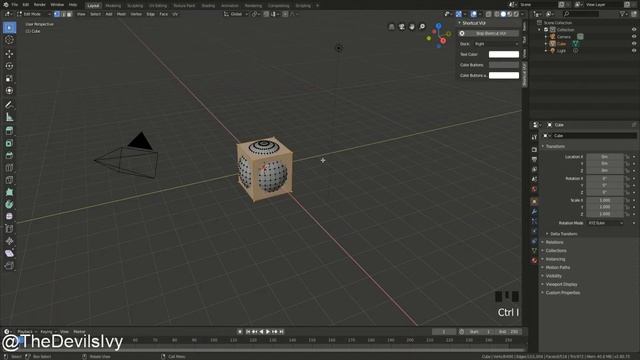
Task: Select the Smooth vertices tool
Action: [x=9, y=216]
